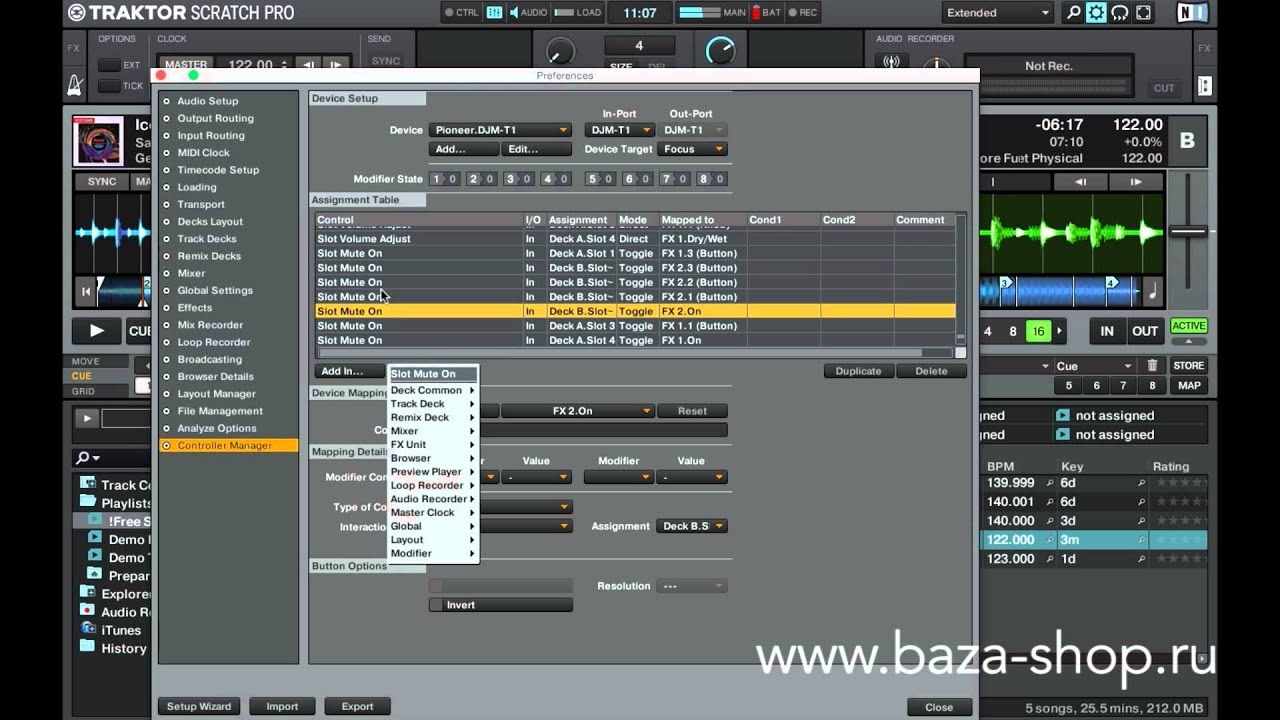1280x720 pixels.
Task: Toggle Modifier State 1 indicator
Action: (x=444, y=179)
